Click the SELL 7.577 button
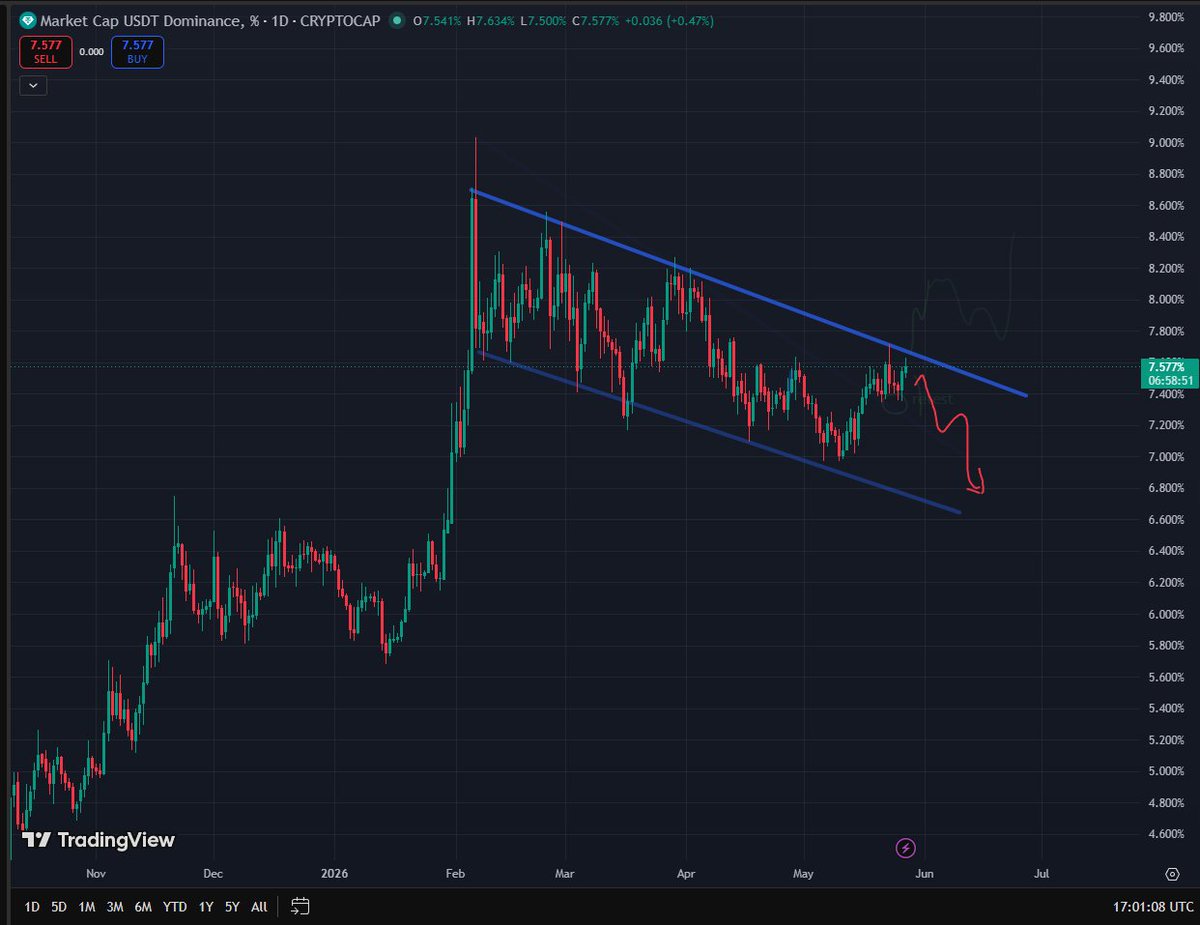The image size is (1200, 925). click(45, 52)
